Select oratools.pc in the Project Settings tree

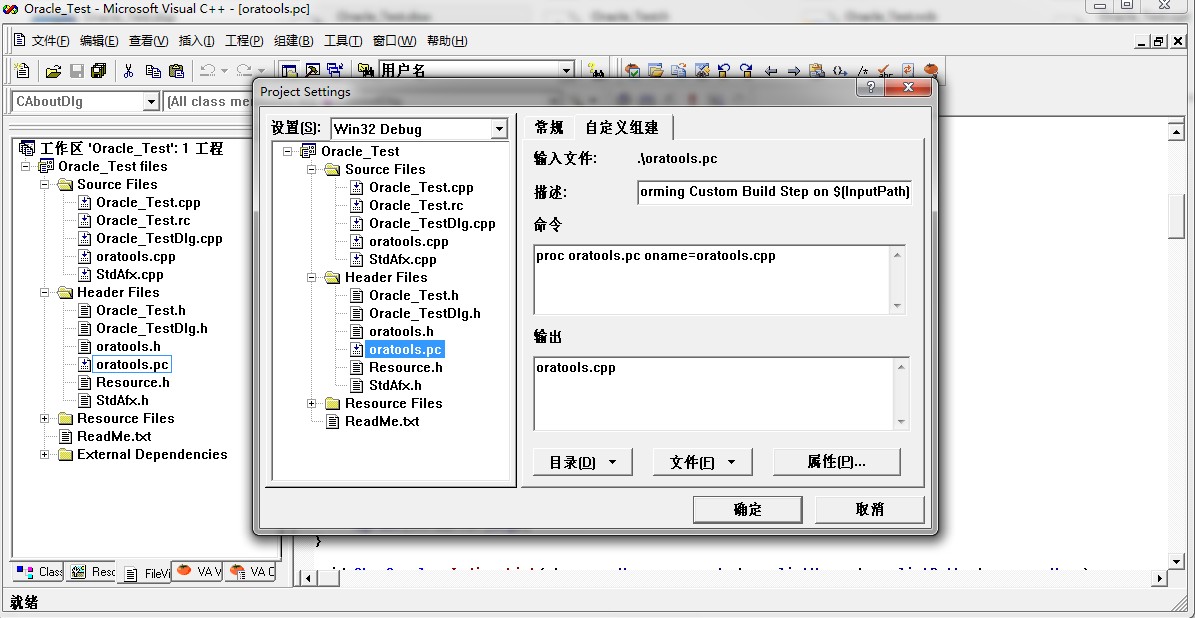point(404,349)
